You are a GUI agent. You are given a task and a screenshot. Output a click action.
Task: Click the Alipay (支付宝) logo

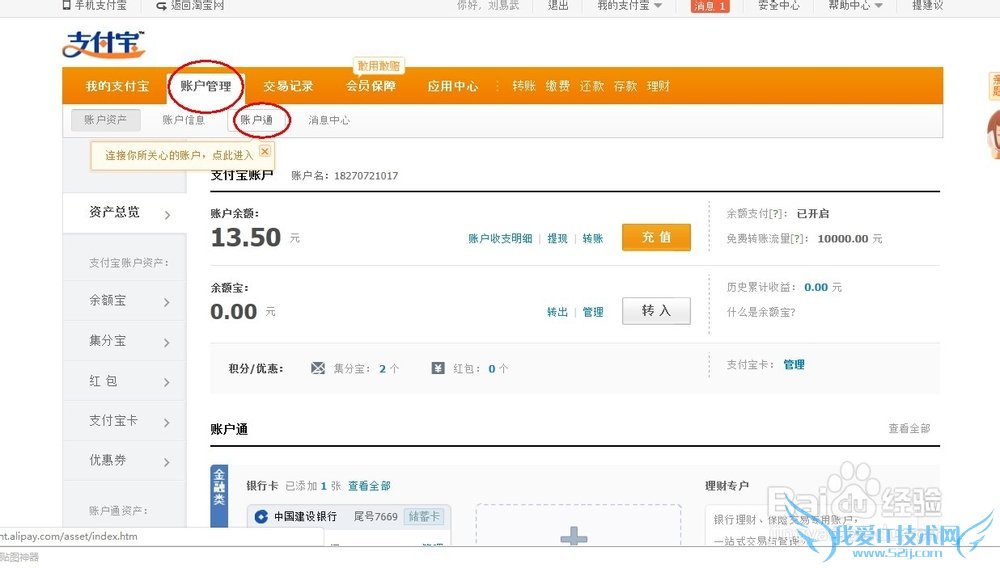pyautogui.click(x=103, y=44)
